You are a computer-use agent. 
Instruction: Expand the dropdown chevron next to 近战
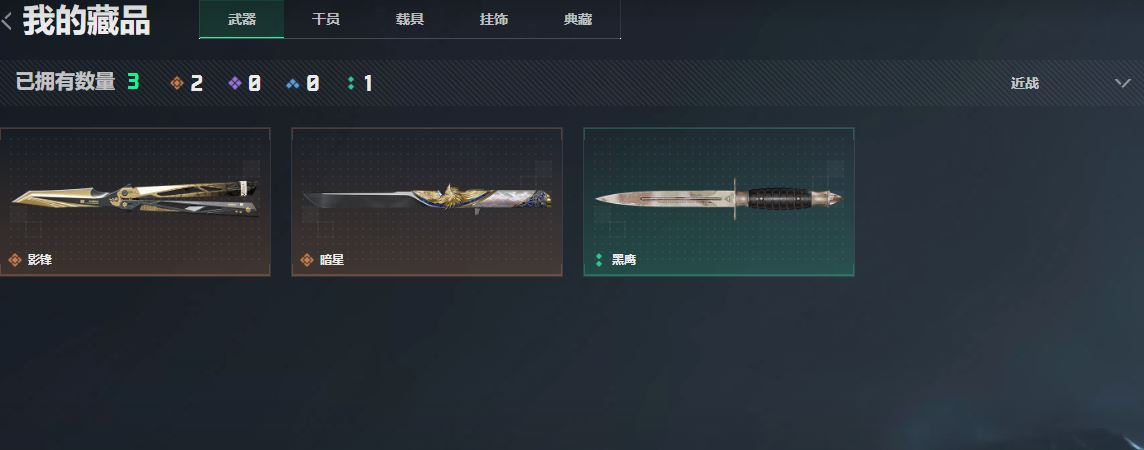(x=1123, y=83)
